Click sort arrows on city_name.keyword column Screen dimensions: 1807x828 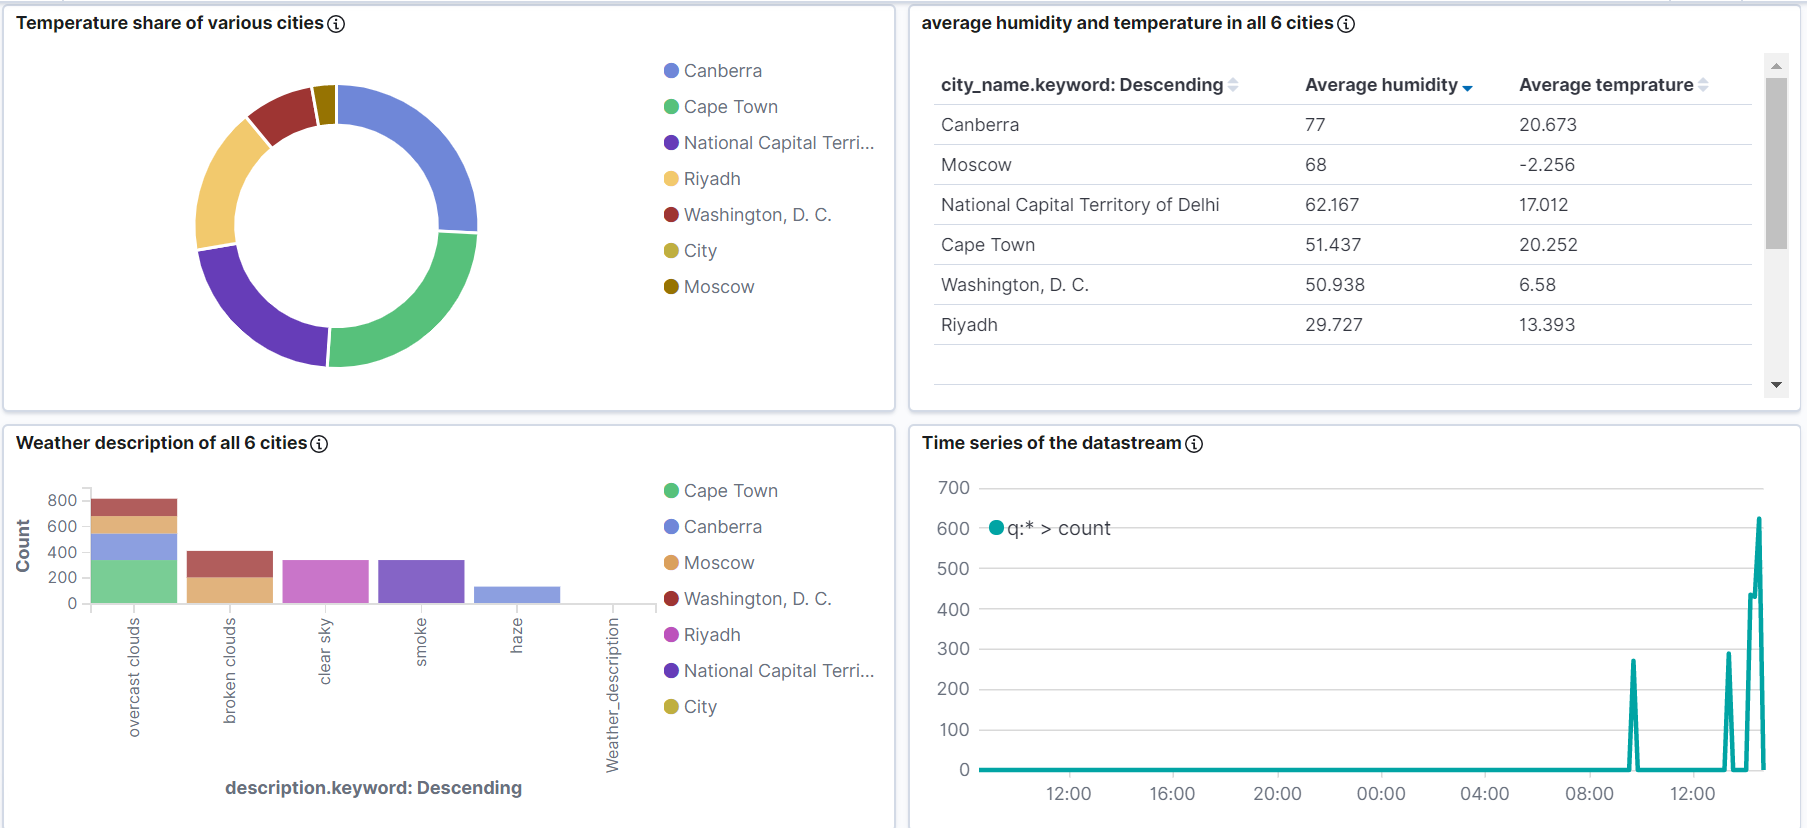[1233, 85]
